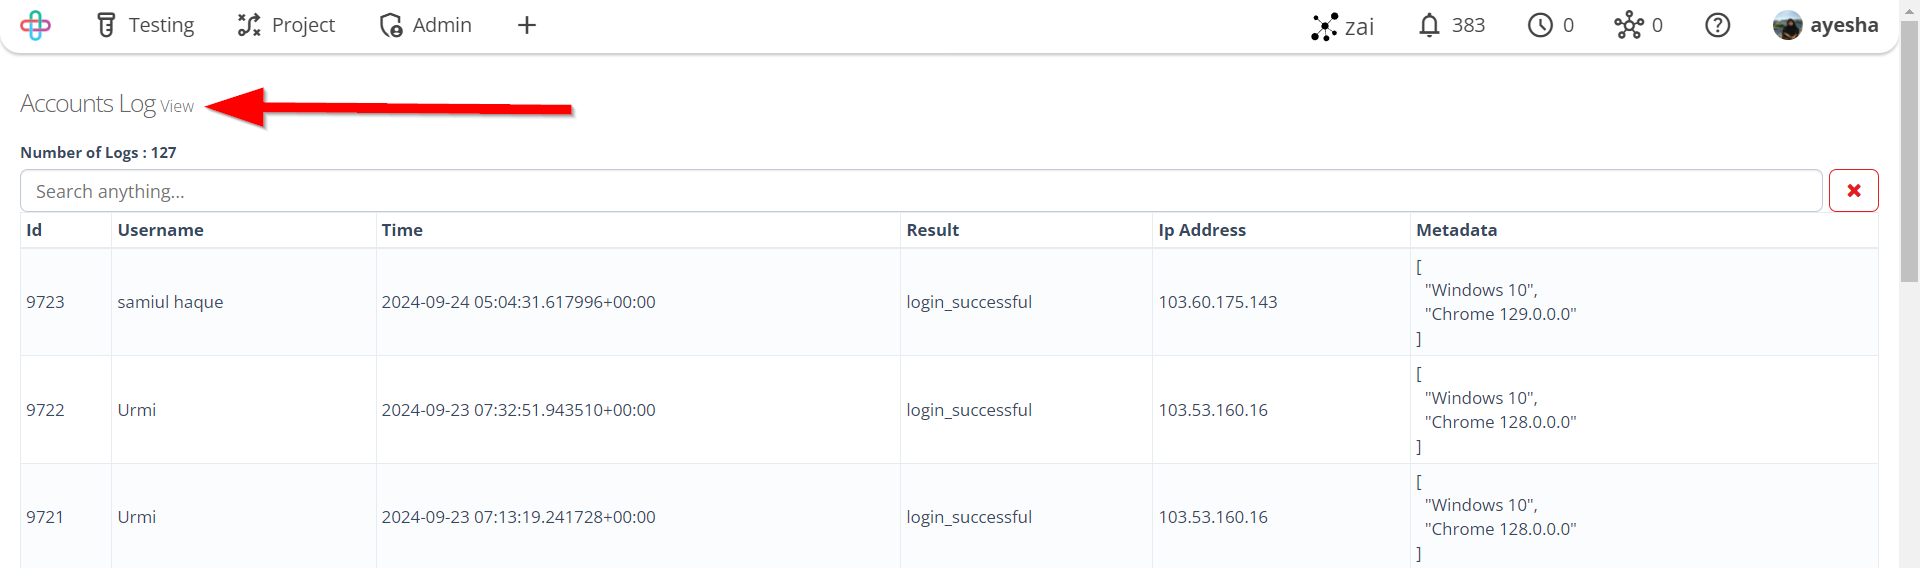Select log row with Id 9723
This screenshot has width=1920, height=568.
coord(949,302)
